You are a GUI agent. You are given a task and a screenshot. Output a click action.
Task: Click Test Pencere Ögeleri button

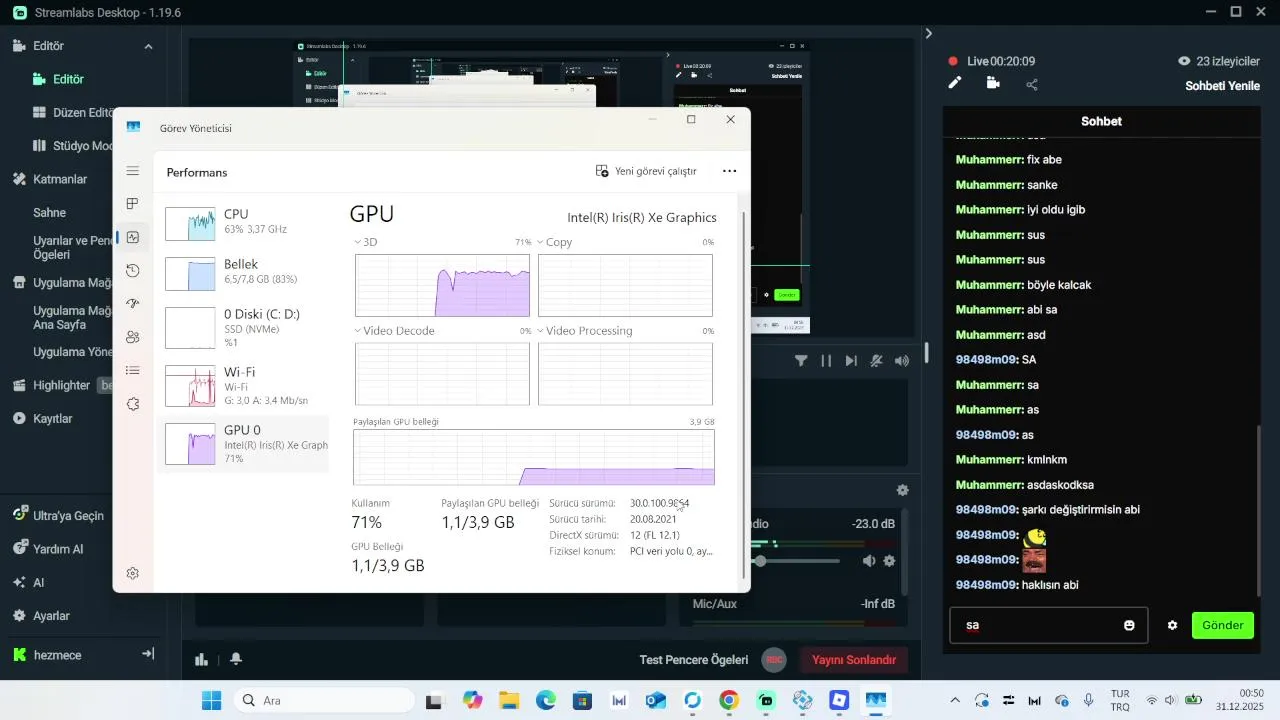coord(694,660)
